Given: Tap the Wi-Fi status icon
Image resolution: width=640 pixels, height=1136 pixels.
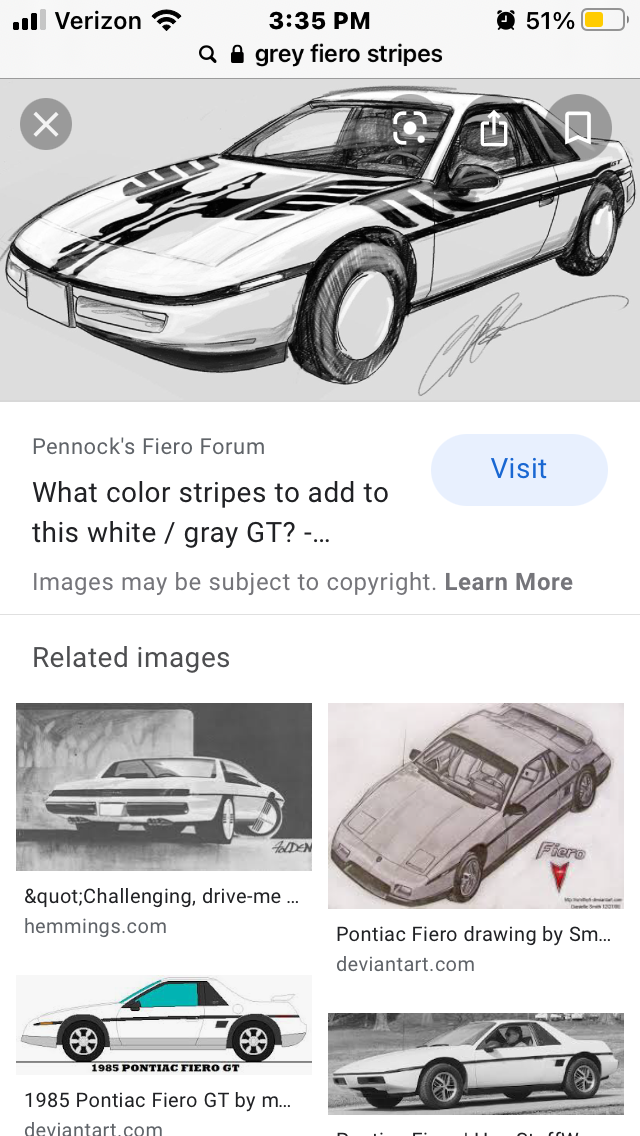Looking at the screenshot, I should [x=166, y=20].
